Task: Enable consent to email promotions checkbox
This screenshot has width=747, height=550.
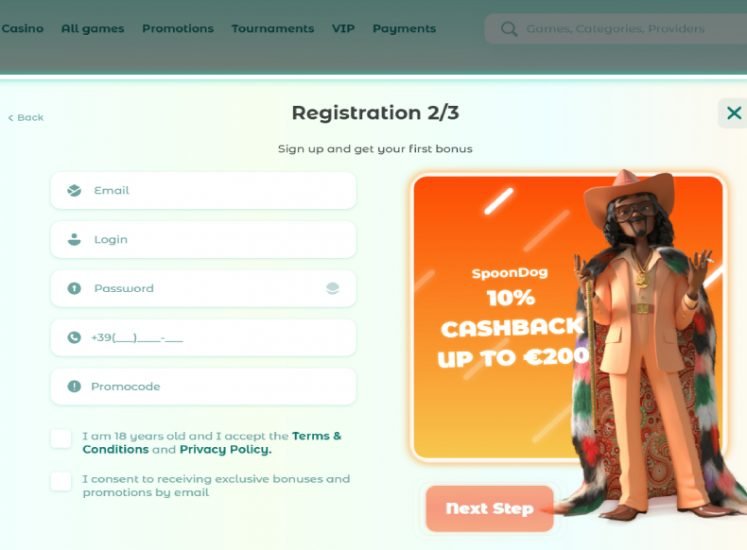Action: click(x=61, y=481)
